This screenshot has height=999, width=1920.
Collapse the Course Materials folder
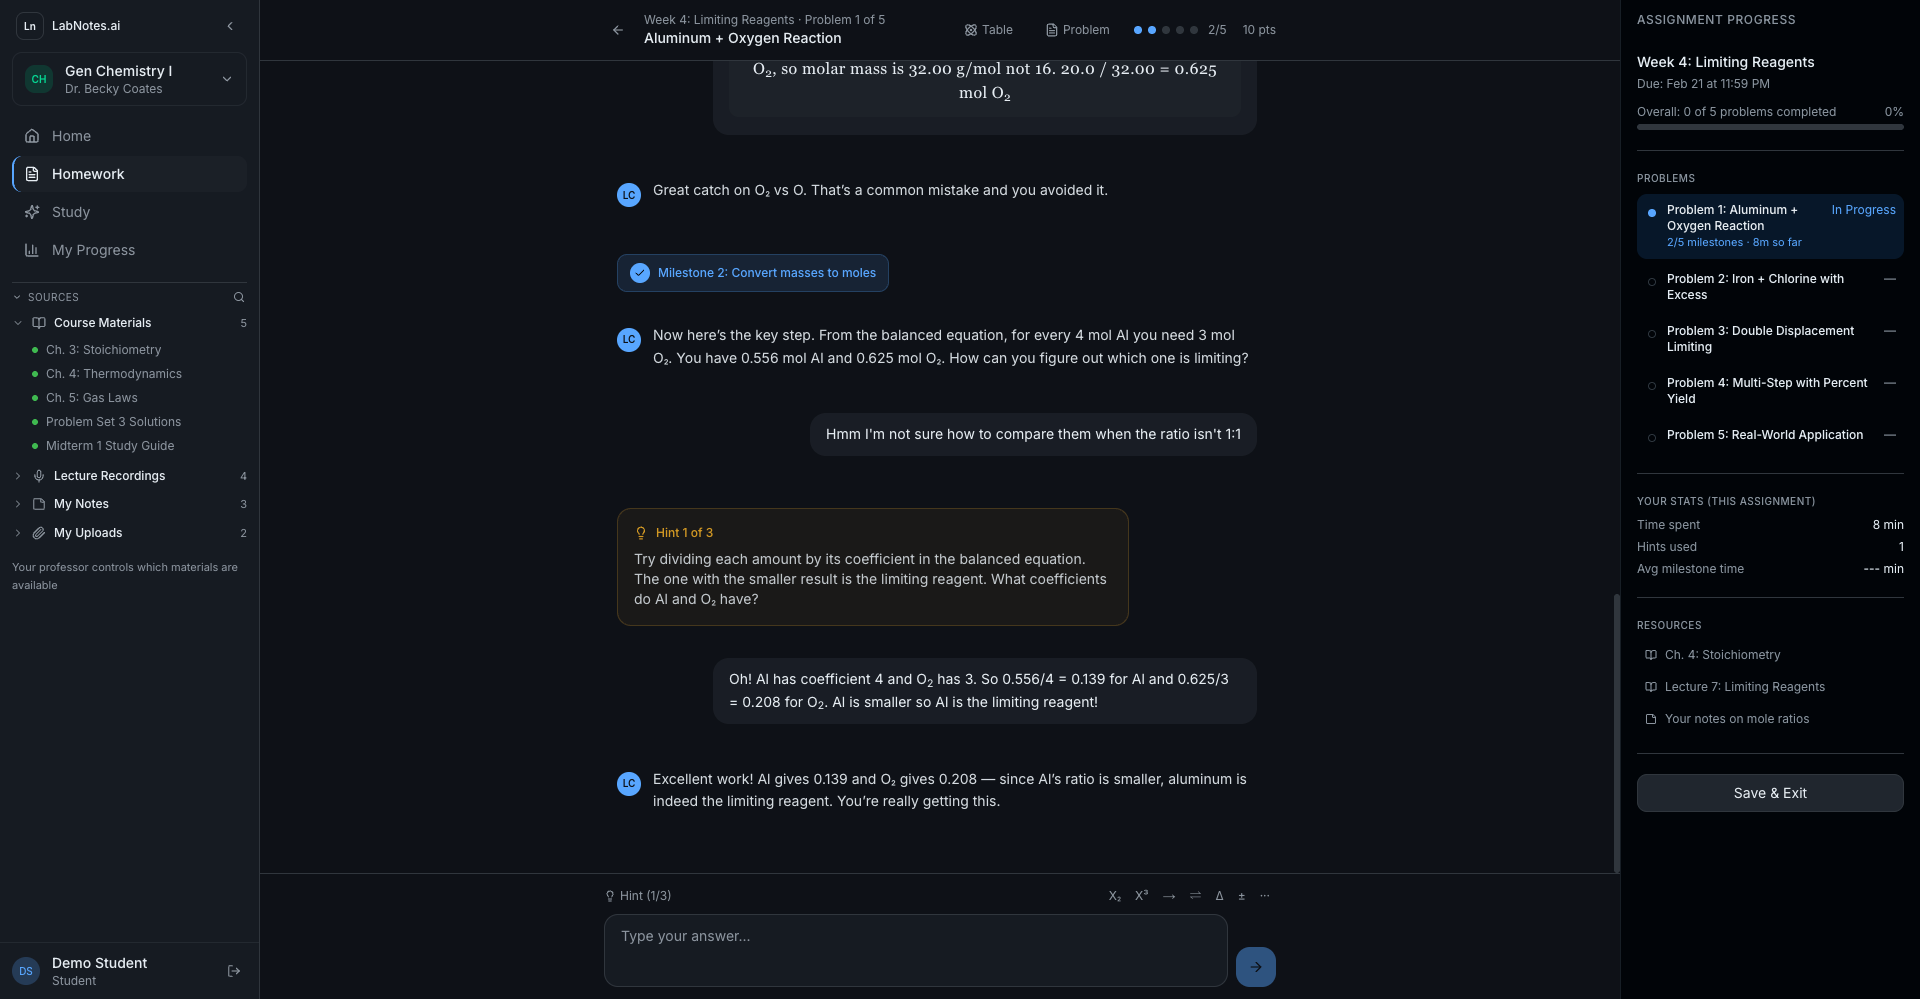pos(18,323)
